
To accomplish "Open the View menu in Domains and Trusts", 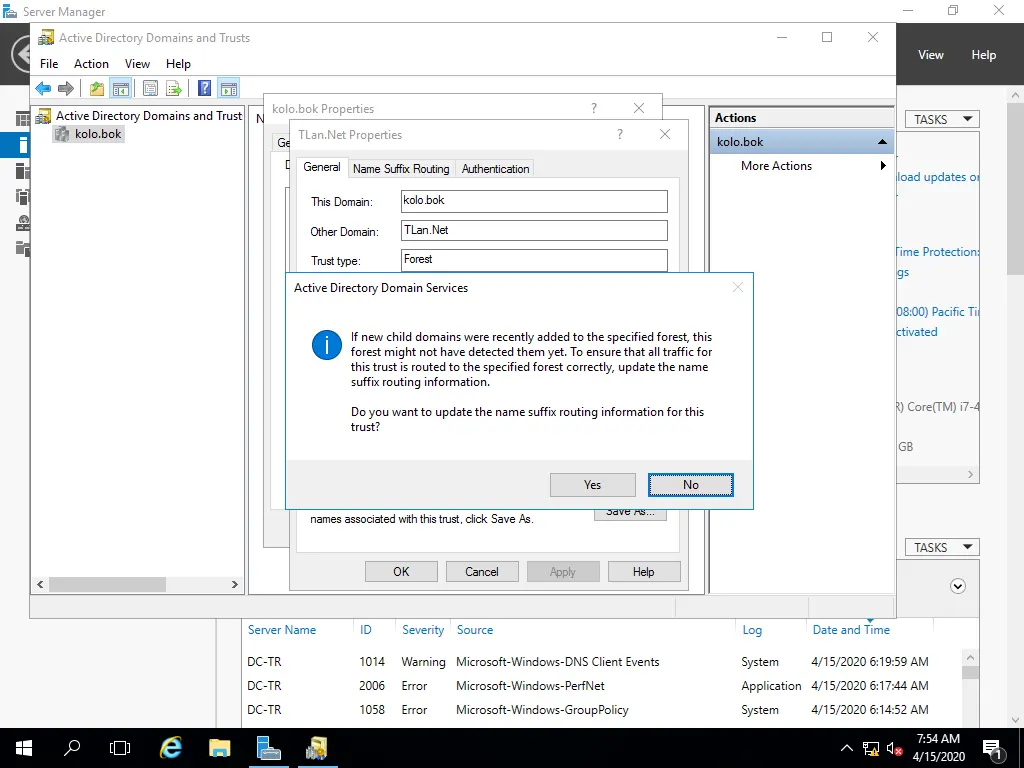I will pos(137,64).
